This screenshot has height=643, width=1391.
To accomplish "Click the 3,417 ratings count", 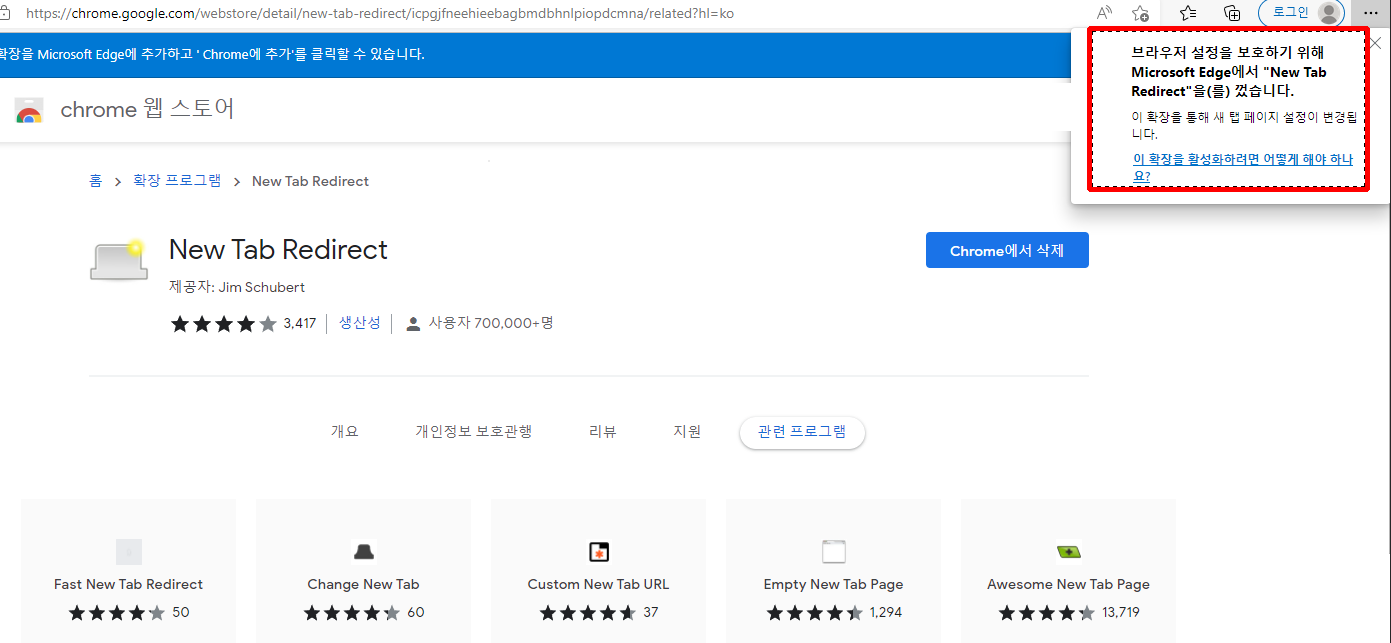I will point(300,323).
